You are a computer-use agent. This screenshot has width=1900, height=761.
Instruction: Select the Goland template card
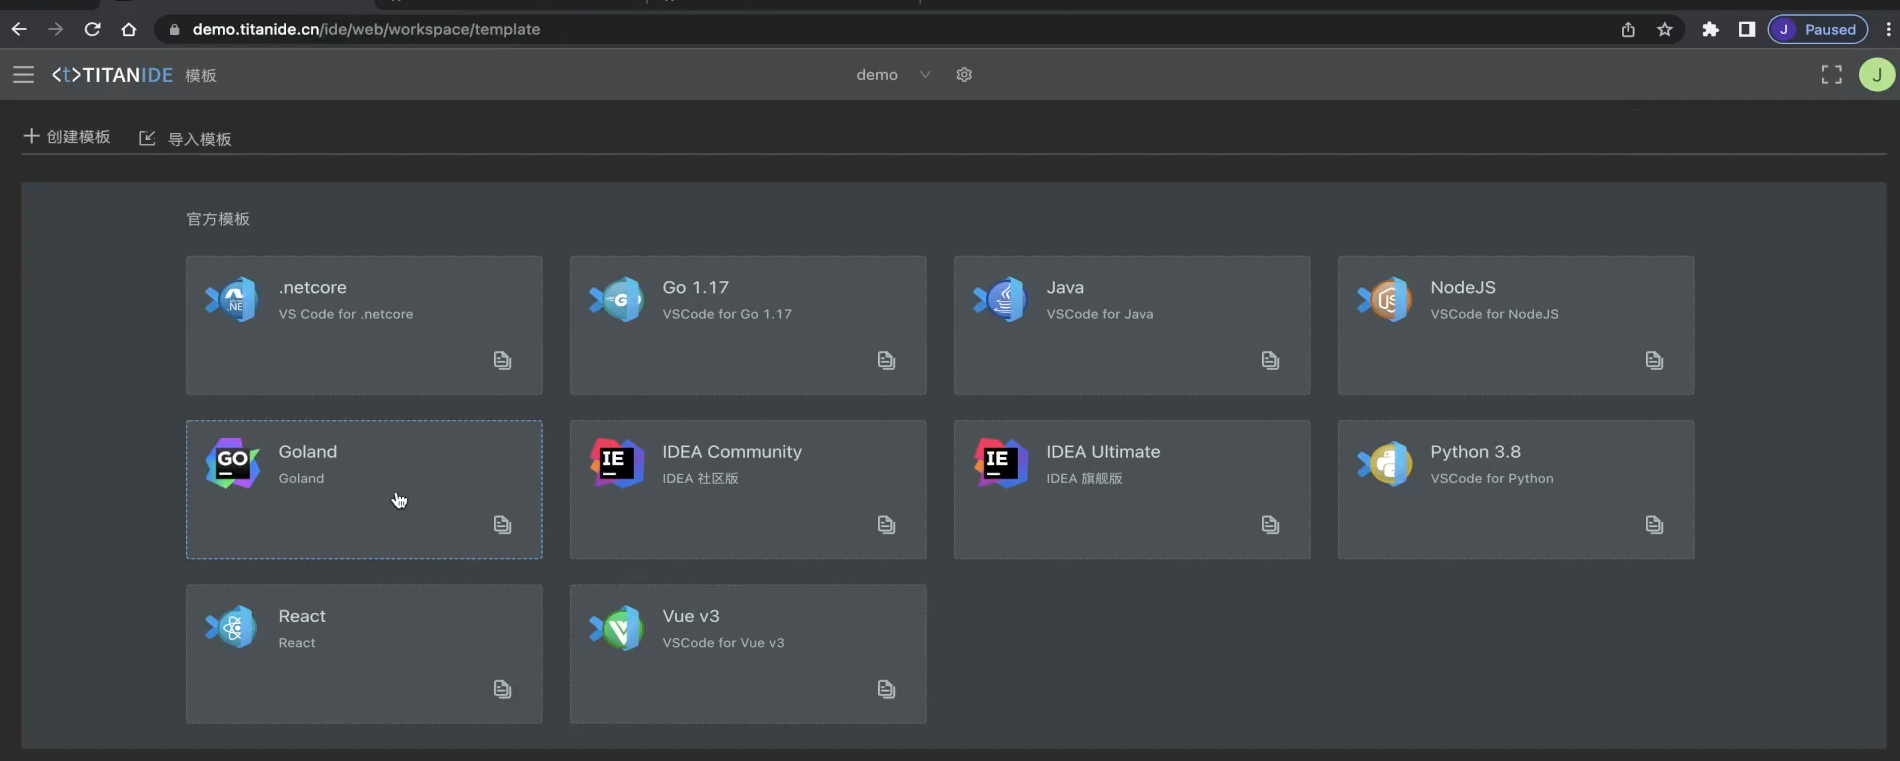click(x=364, y=489)
